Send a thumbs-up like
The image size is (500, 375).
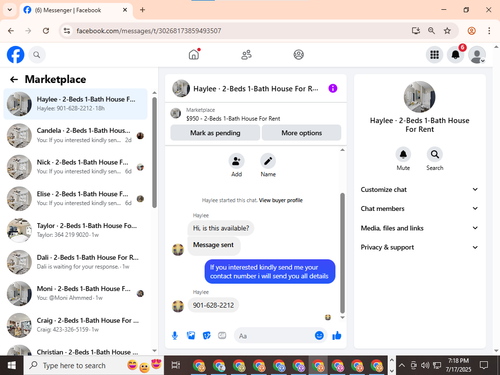(x=337, y=335)
